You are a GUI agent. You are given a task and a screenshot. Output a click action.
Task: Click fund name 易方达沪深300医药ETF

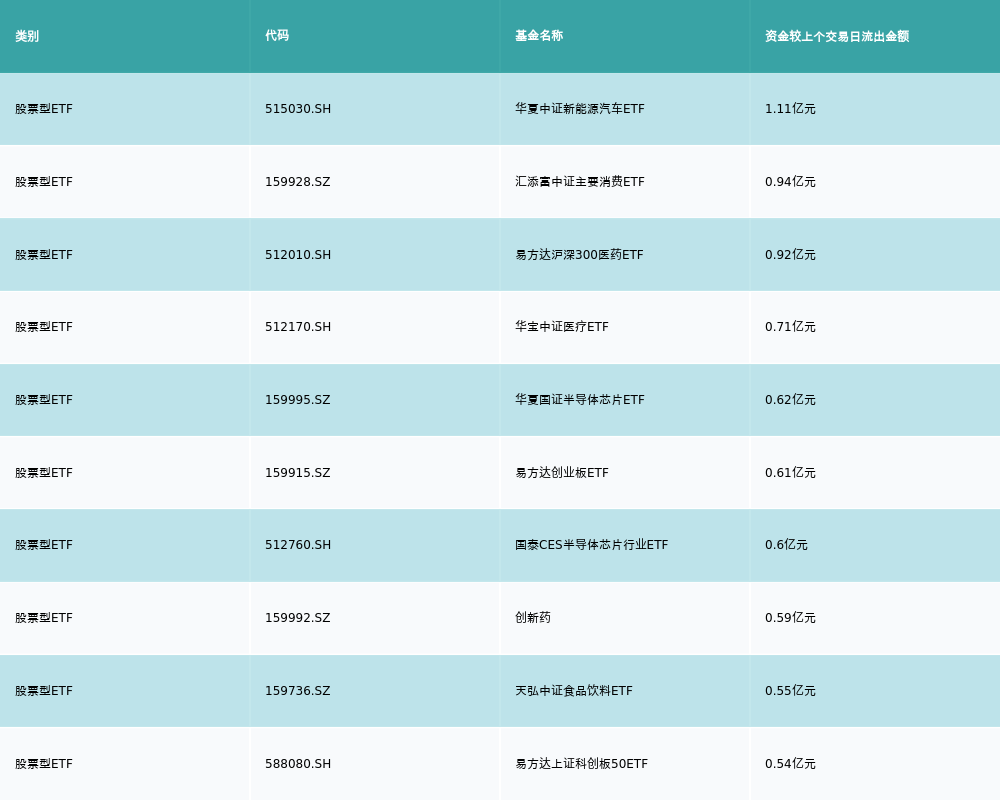tap(579, 255)
